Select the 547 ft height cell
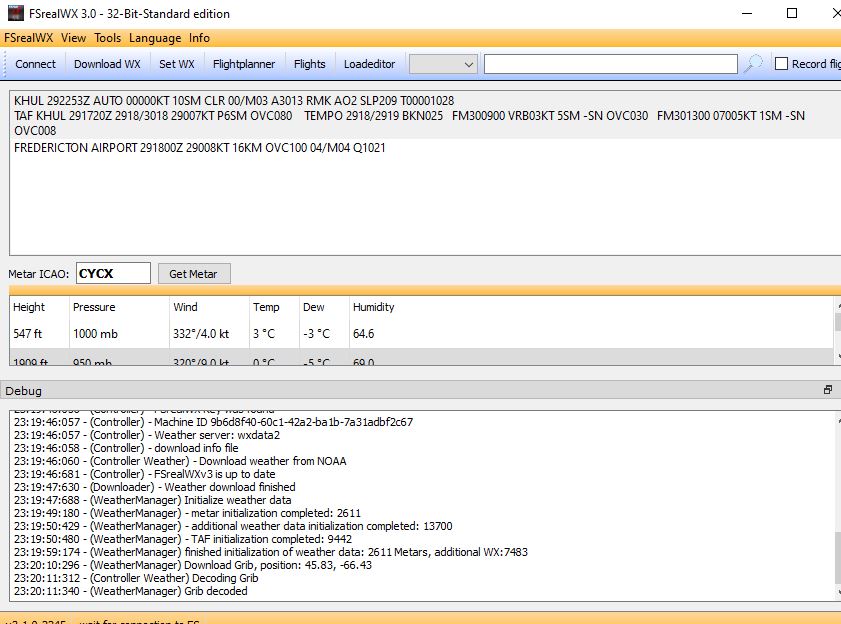 click(27, 334)
